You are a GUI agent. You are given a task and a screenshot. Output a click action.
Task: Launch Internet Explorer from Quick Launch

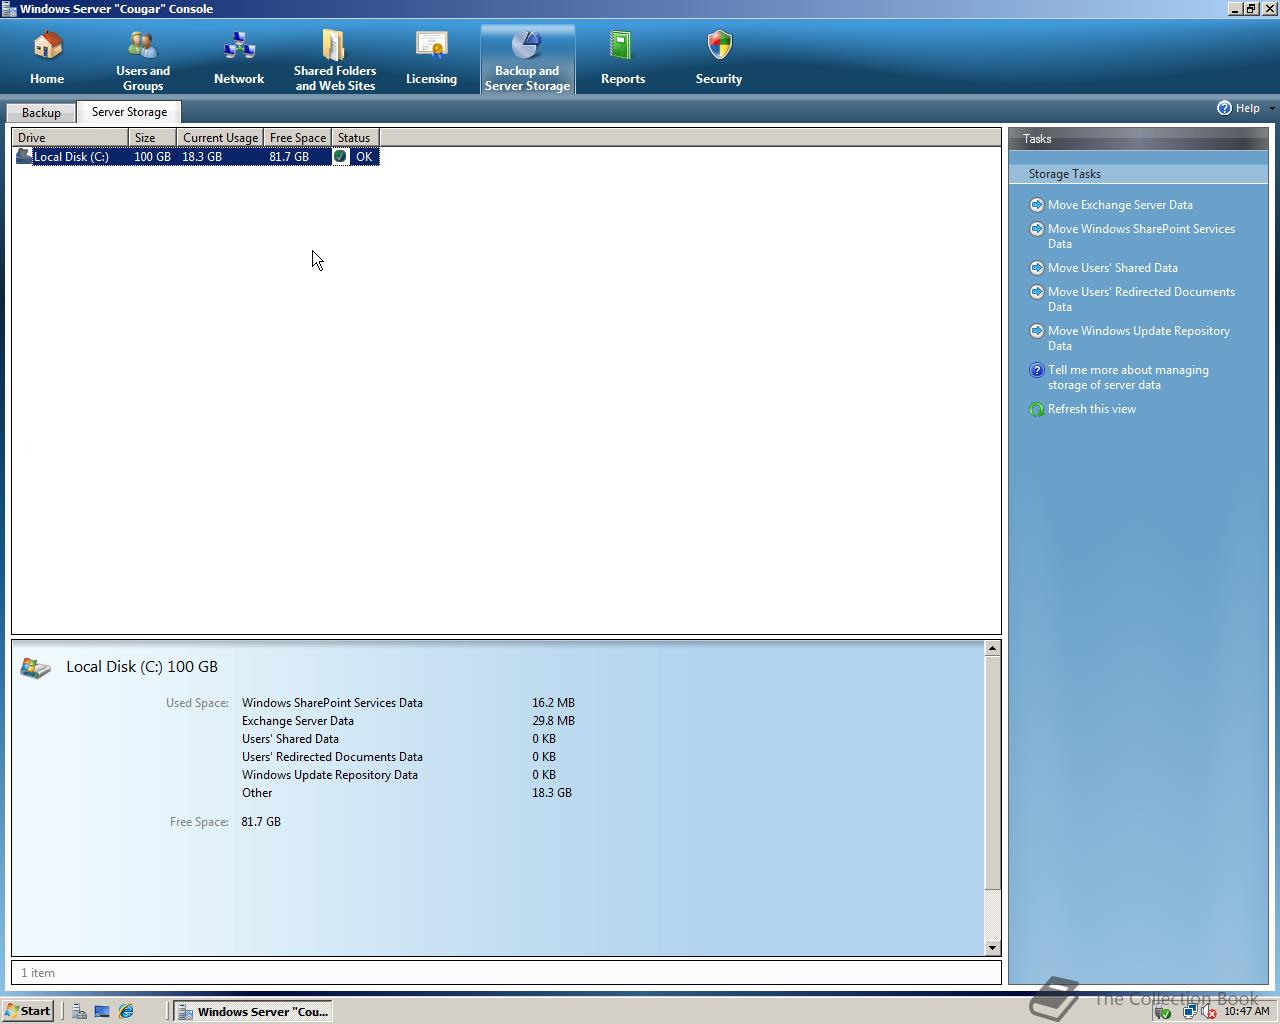(126, 1011)
